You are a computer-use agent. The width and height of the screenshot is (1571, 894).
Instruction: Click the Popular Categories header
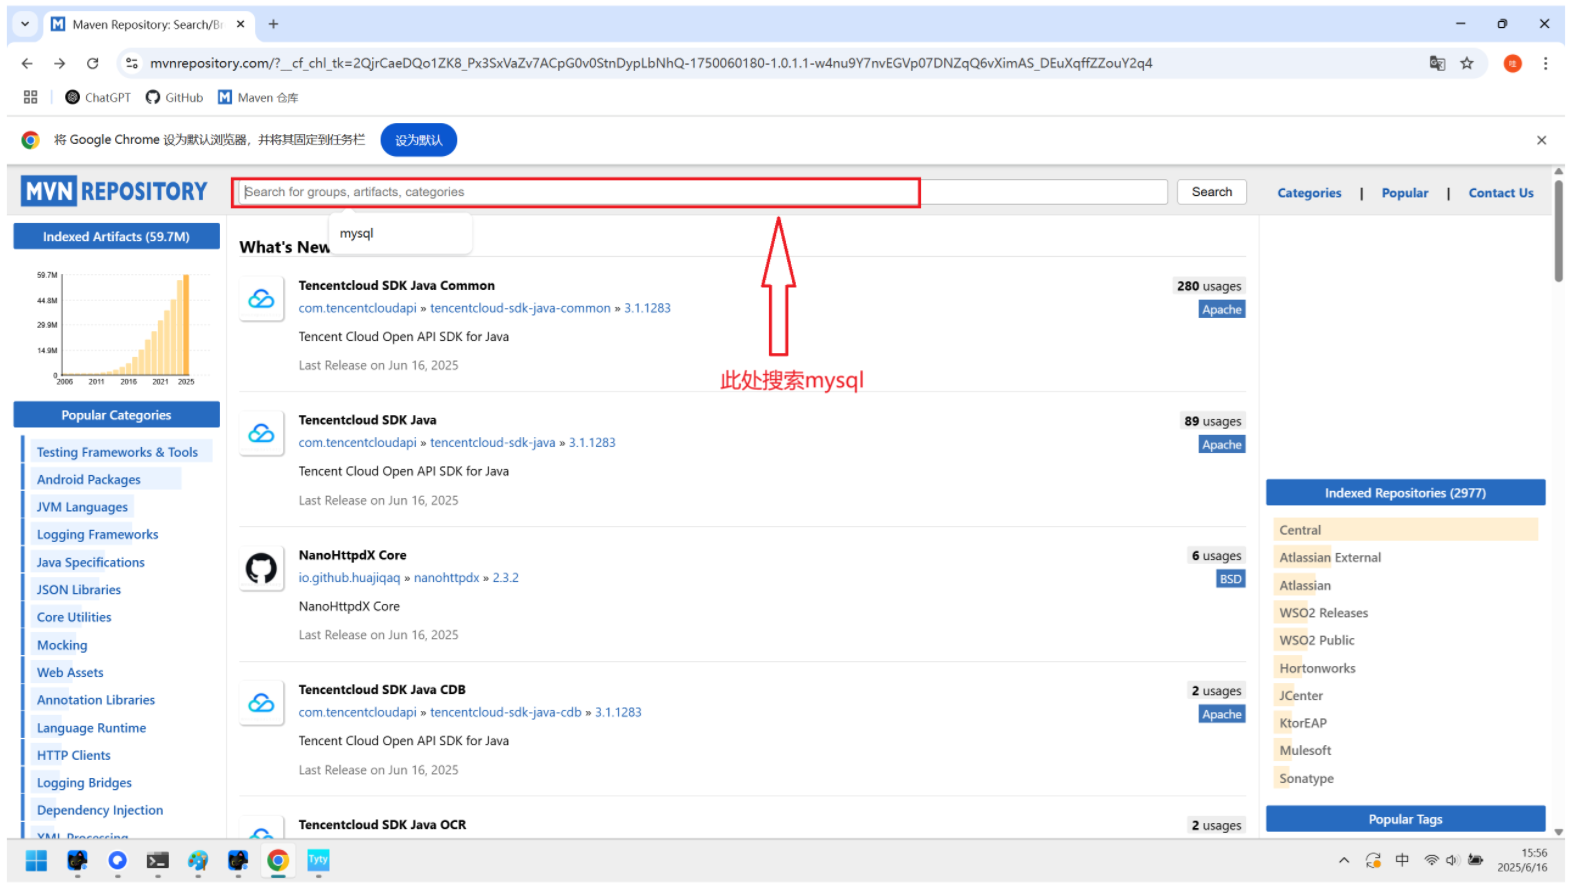pos(116,415)
